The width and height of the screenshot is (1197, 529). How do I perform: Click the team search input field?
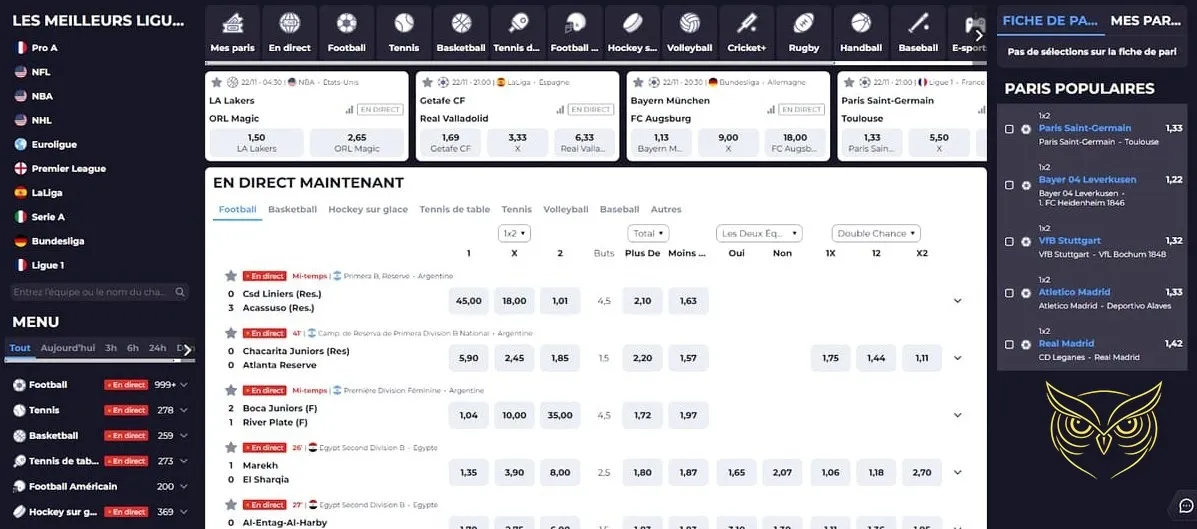tap(92, 292)
